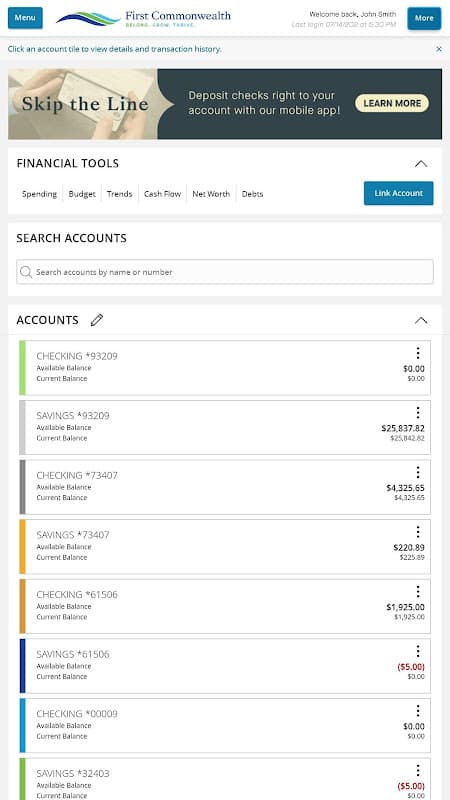Click the $1,925.00 available balance
Screen dimensions: 450x800
pos(405,607)
